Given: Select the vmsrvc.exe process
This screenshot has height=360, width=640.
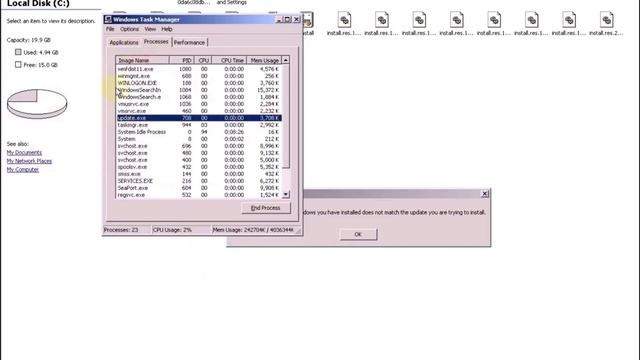Looking at the screenshot, I should [198, 111].
